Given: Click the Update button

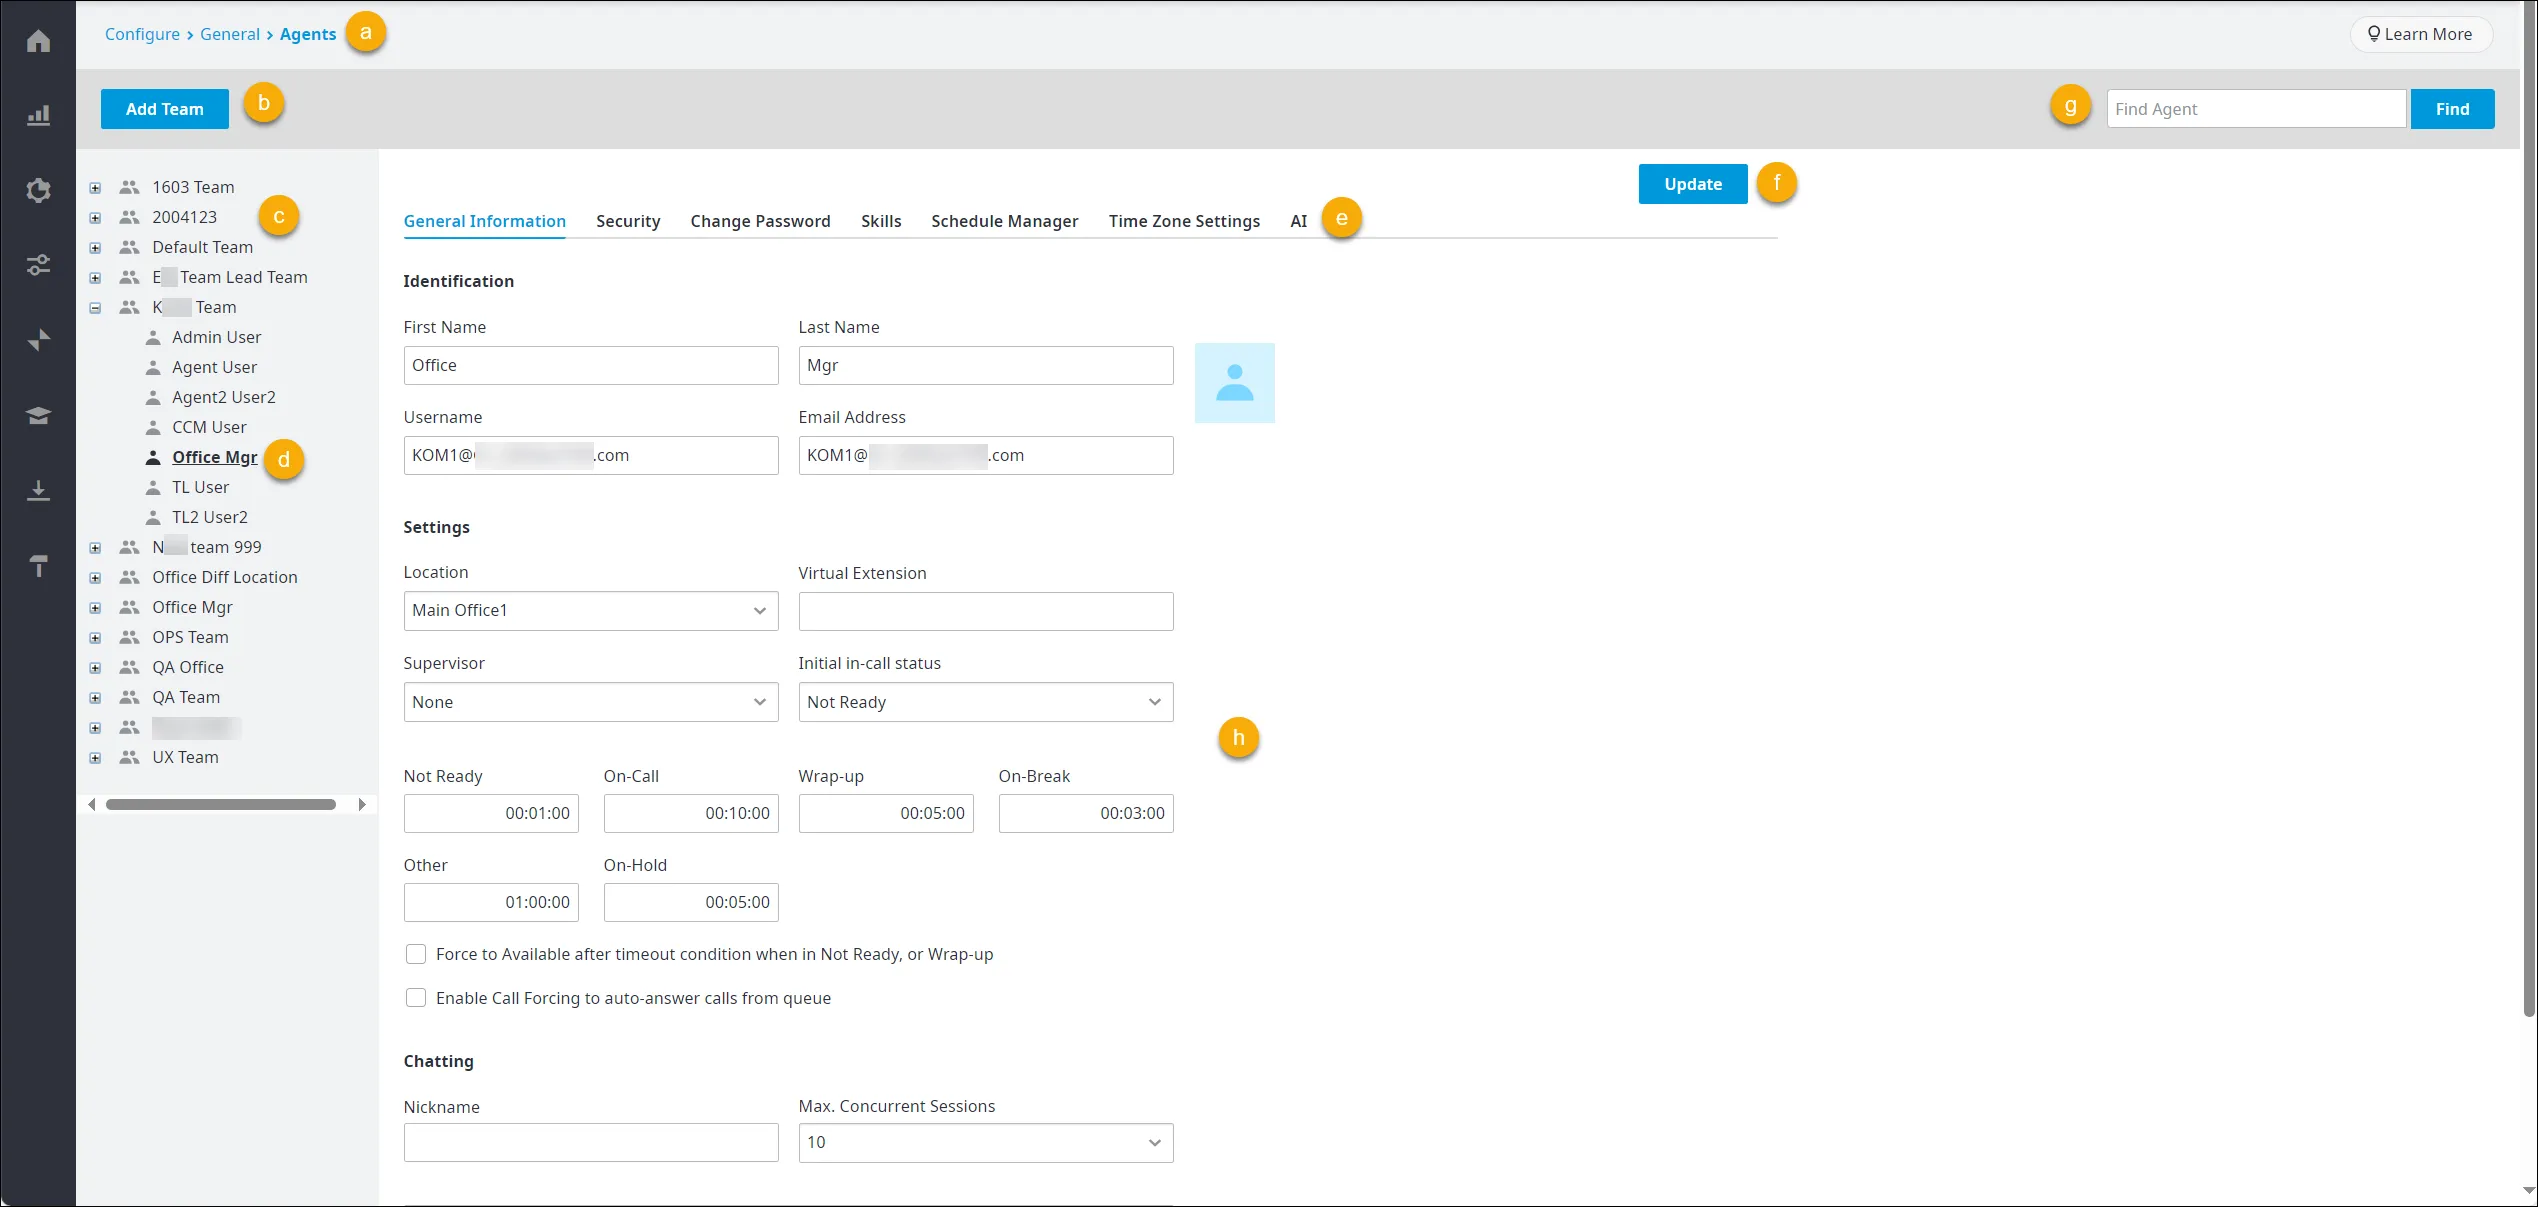Looking at the screenshot, I should (1693, 184).
